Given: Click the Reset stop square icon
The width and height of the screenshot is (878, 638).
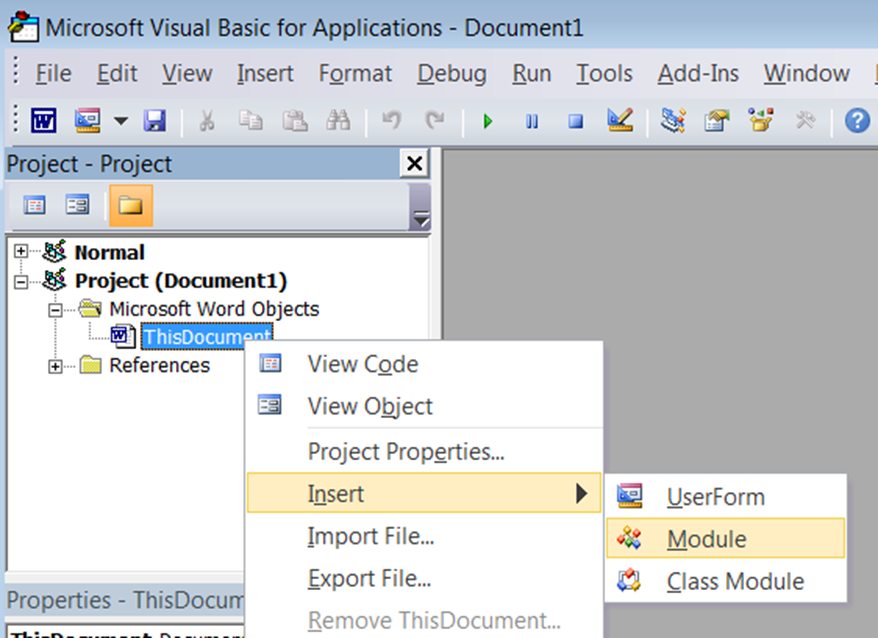Looking at the screenshot, I should [576, 121].
